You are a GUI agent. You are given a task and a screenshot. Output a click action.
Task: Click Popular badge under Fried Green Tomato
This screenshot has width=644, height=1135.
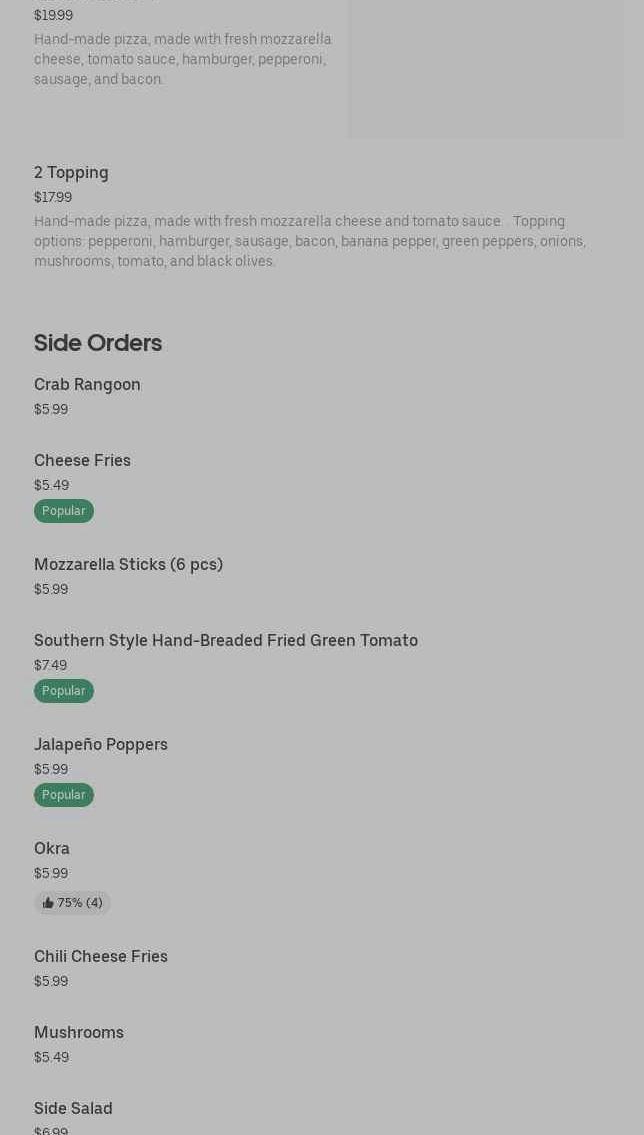tap(64, 691)
